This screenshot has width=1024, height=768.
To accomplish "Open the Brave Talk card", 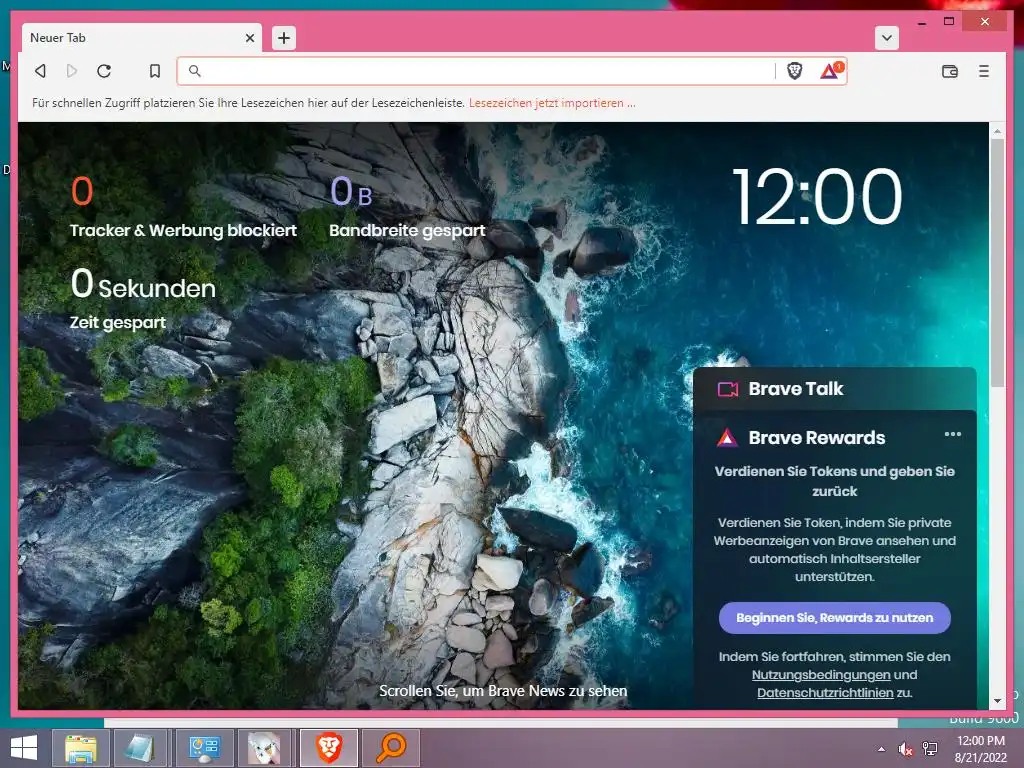I will 835,389.
